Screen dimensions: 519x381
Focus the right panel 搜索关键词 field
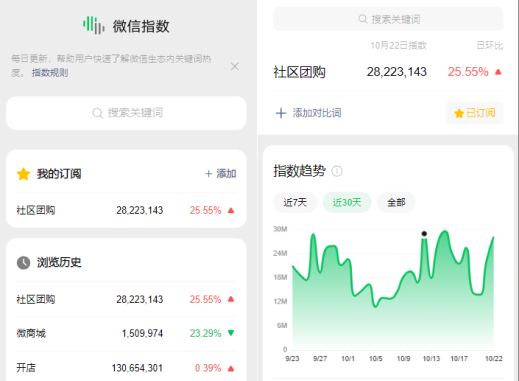point(388,19)
